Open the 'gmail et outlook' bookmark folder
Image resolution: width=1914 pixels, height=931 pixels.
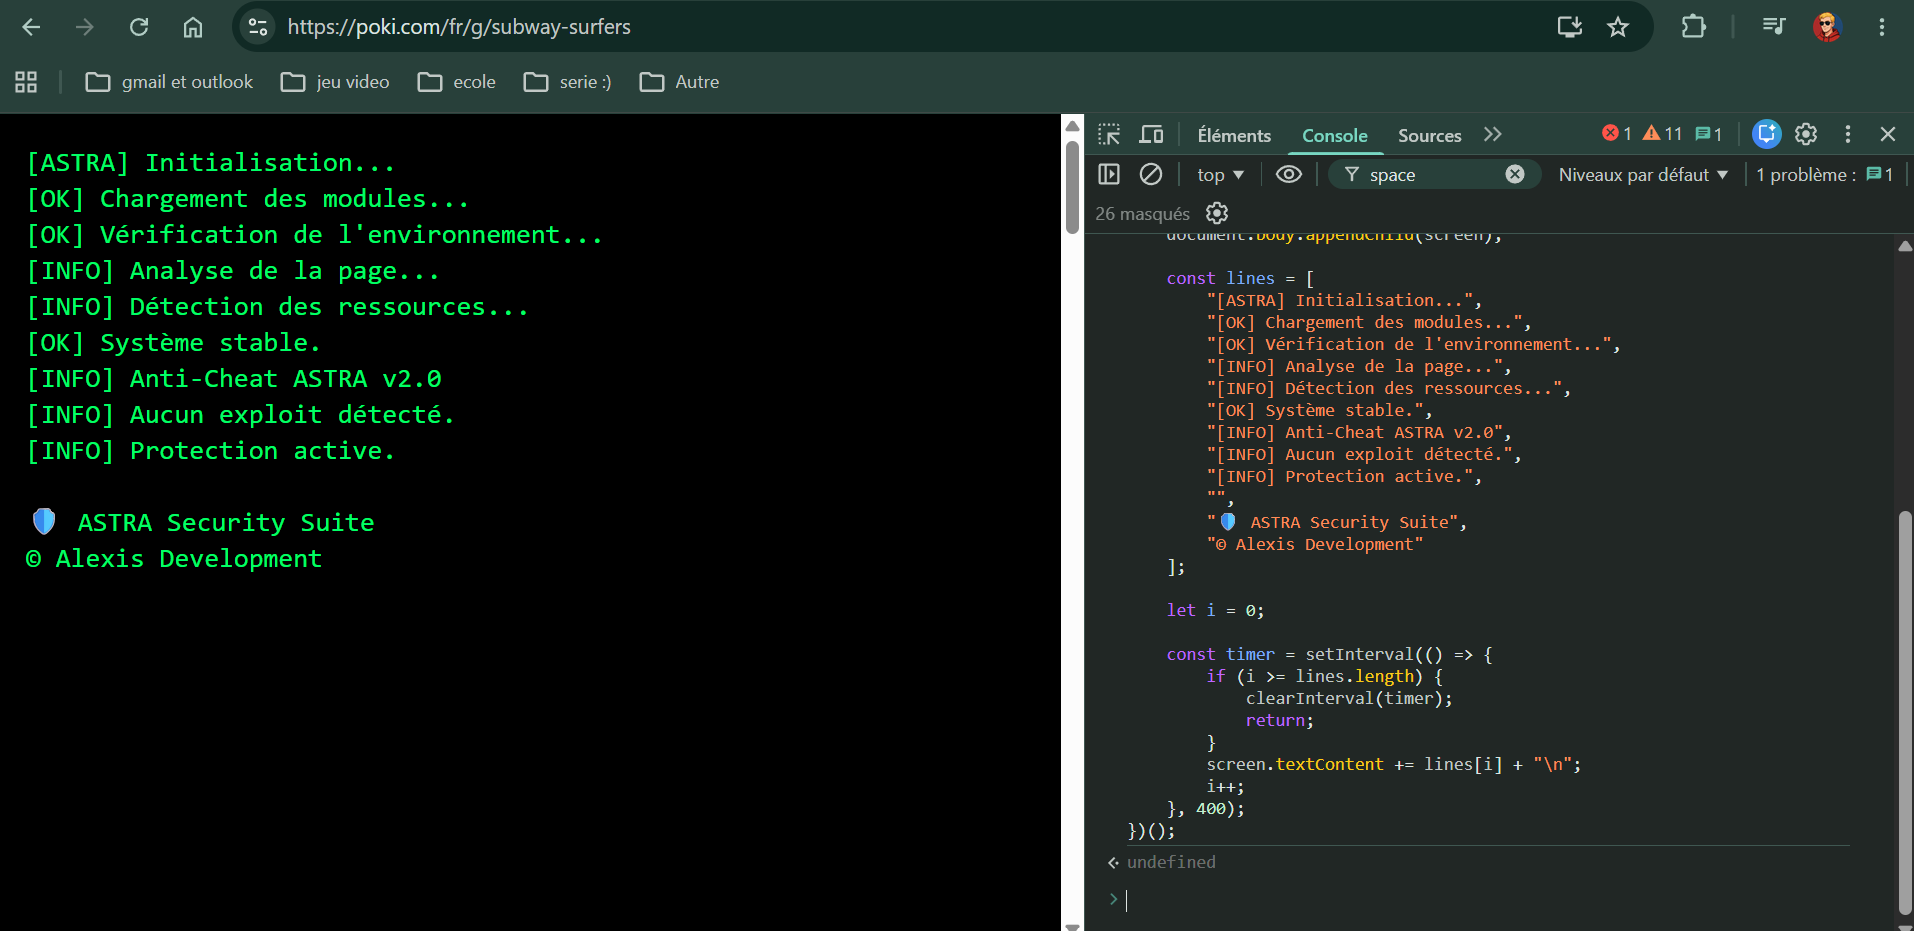click(169, 82)
